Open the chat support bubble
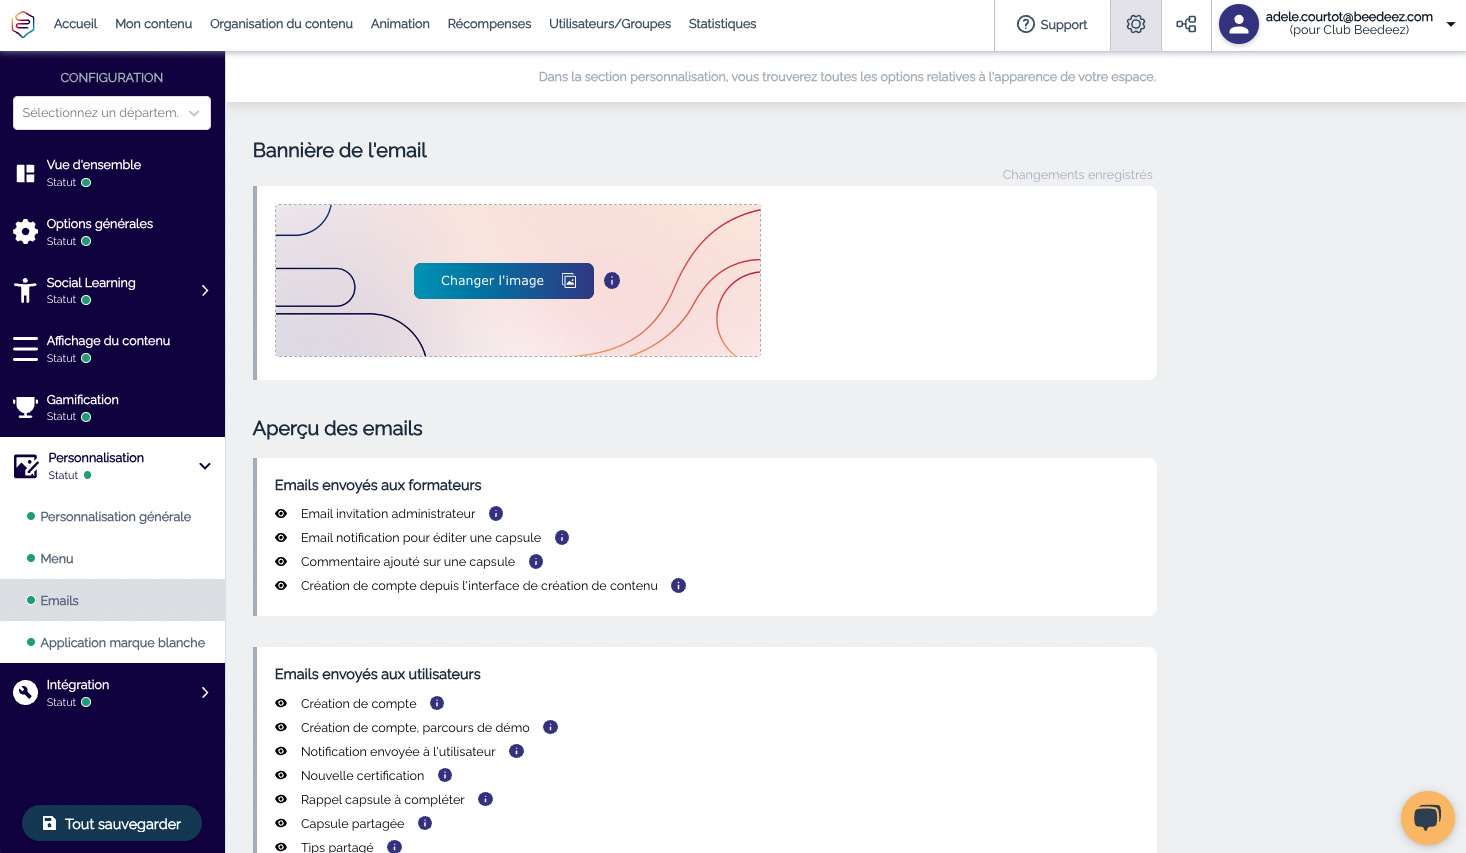1466x853 pixels. pyautogui.click(x=1427, y=818)
